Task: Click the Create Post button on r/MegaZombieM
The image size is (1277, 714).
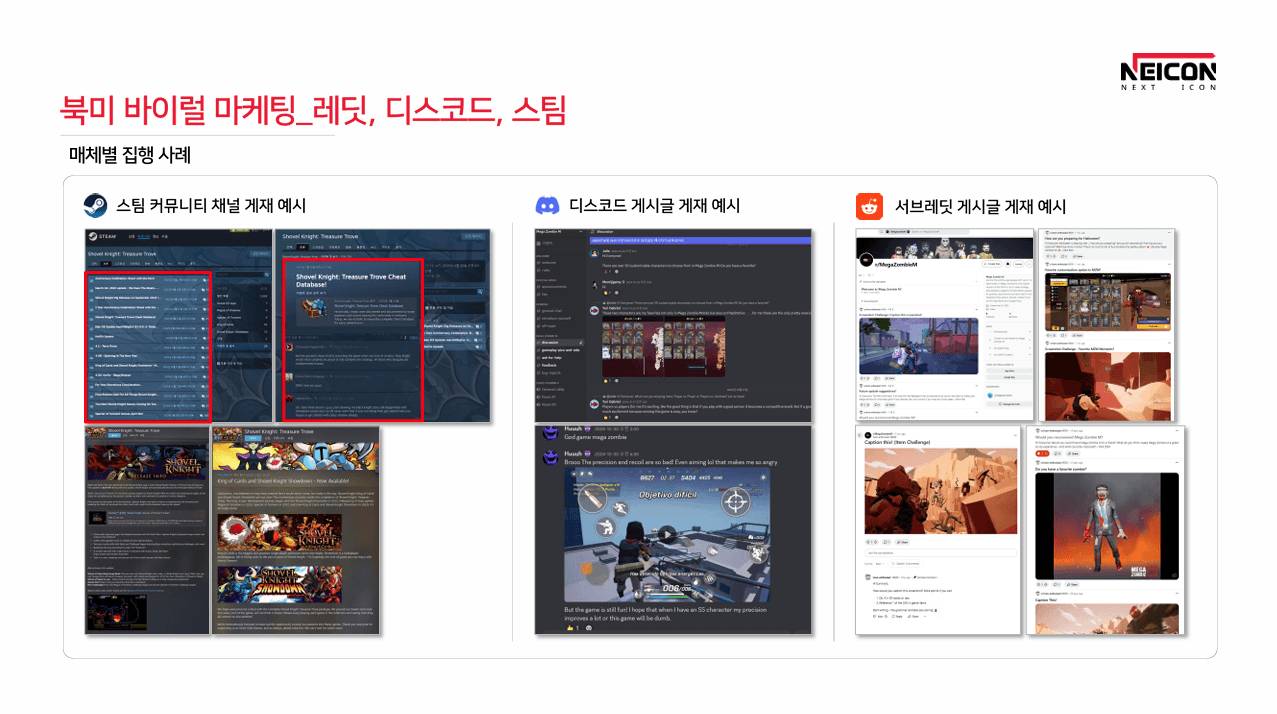Action: 992,264
